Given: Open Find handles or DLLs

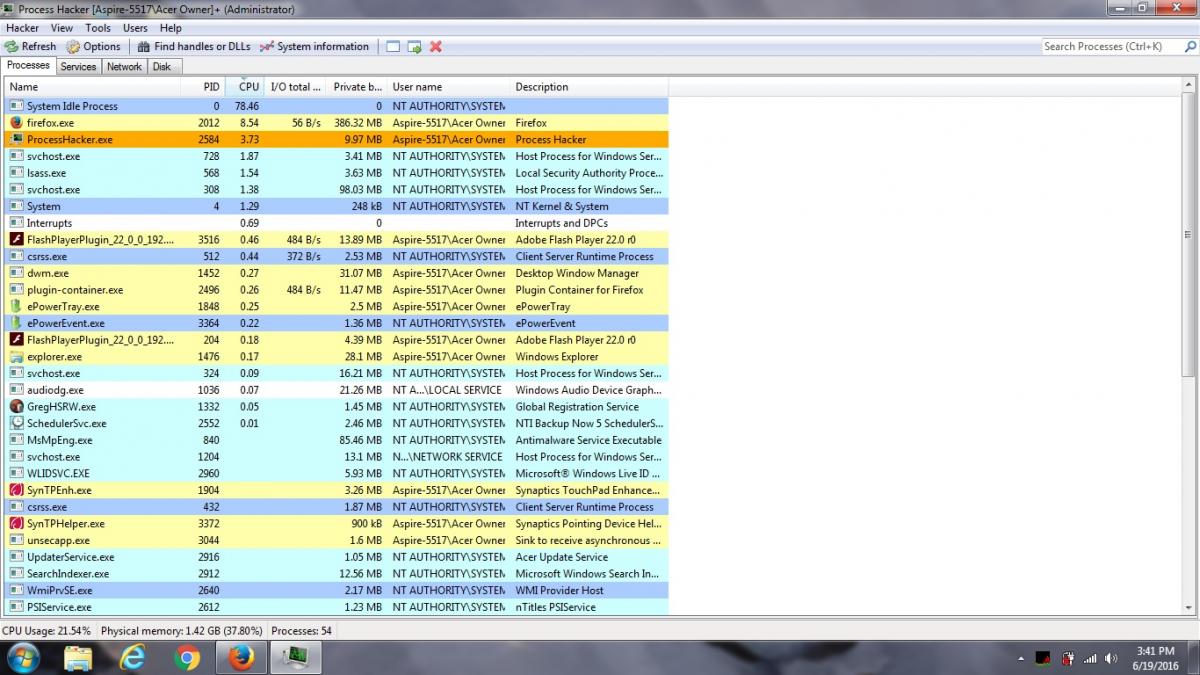Looking at the screenshot, I should [194, 46].
